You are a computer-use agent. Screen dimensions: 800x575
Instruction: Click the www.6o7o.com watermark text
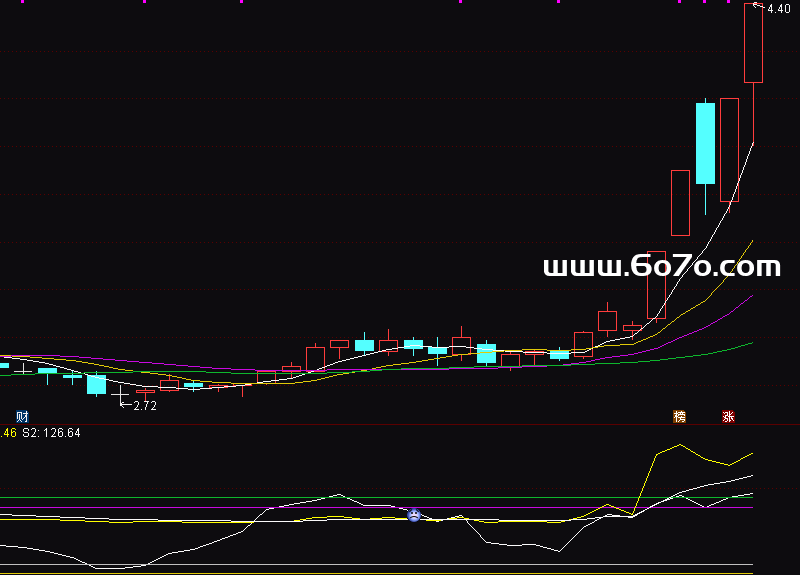point(661,266)
